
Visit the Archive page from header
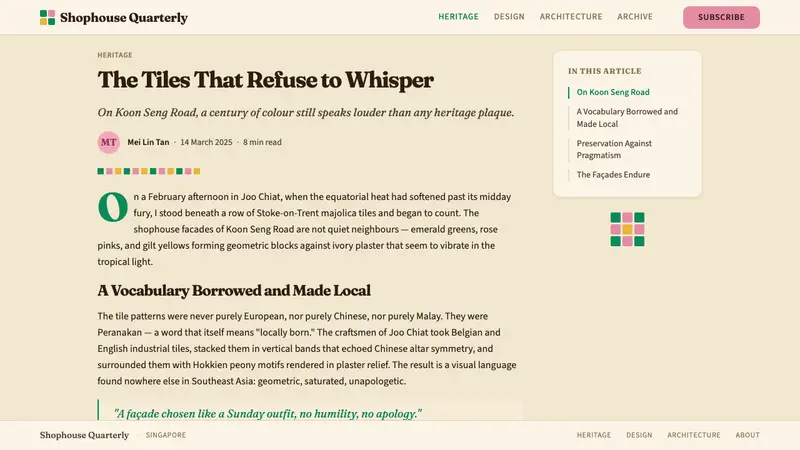635,17
